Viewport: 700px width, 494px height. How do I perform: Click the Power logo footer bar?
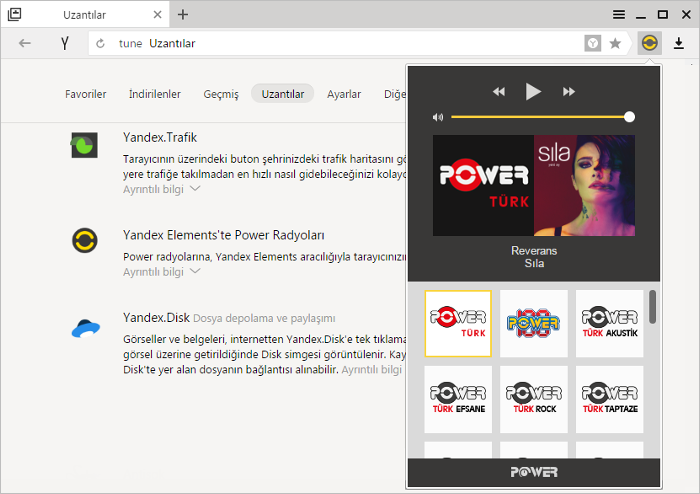click(x=533, y=472)
